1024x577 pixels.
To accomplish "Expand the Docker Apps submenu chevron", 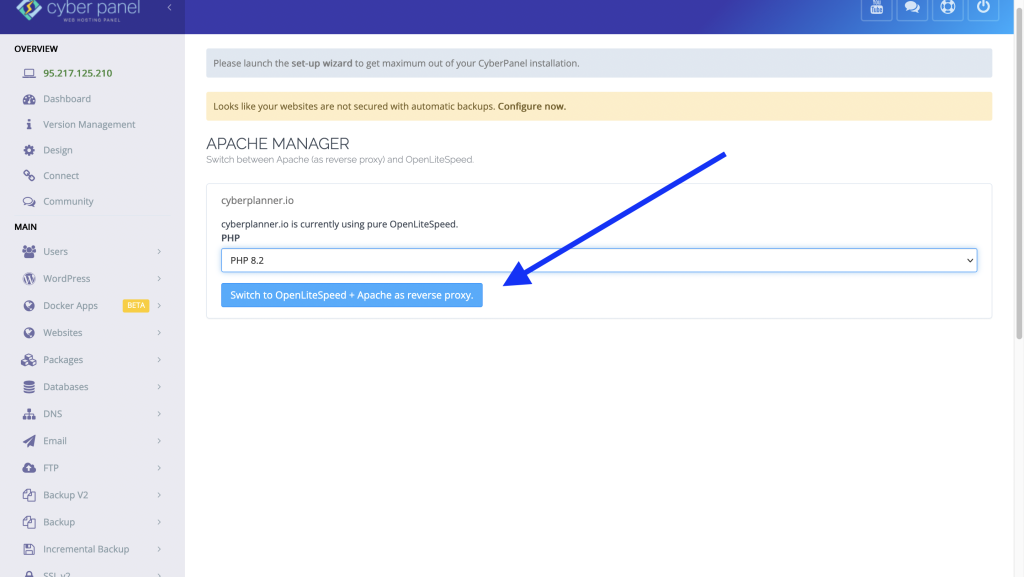I will [159, 305].
